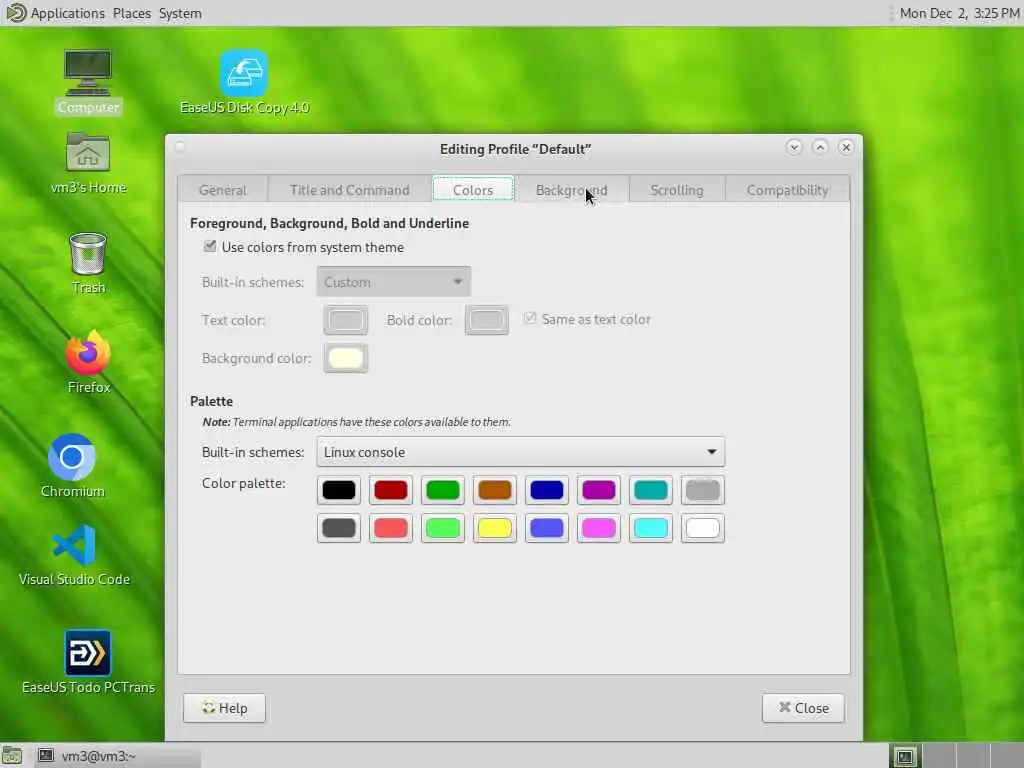Pick the brown palette swatch
1024x768 pixels.
[494, 490]
